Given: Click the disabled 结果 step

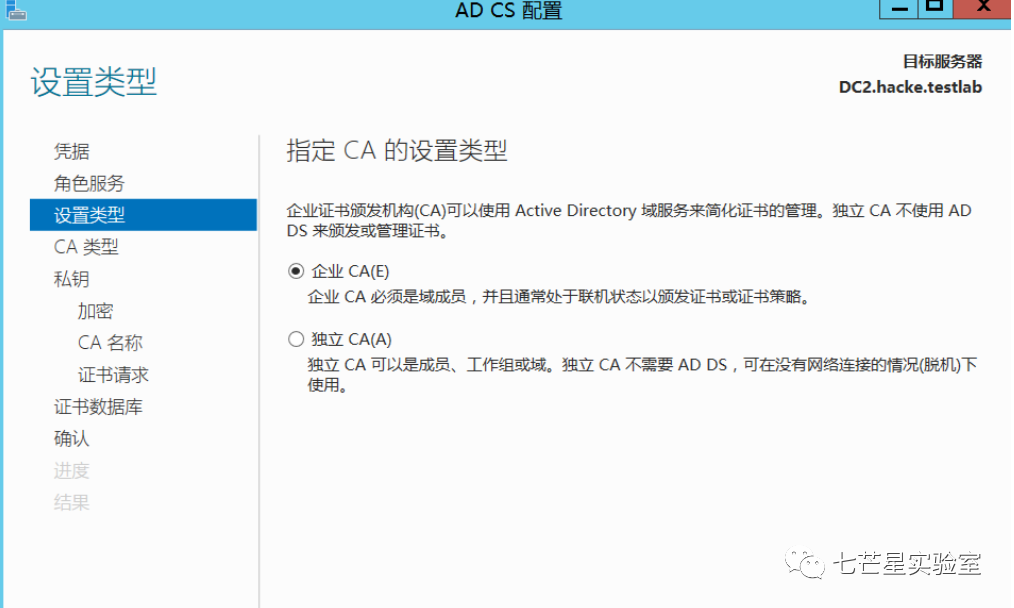Looking at the screenshot, I should pyautogui.click(x=71, y=503).
